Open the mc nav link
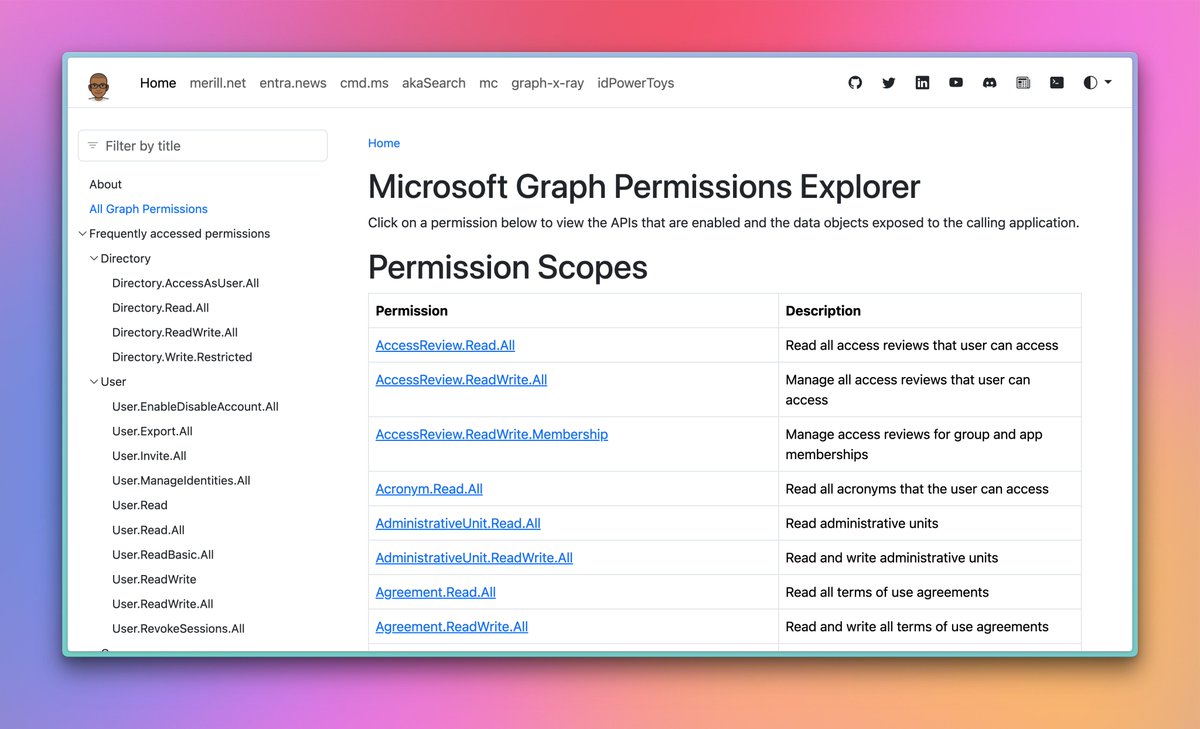Image resolution: width=1200 pixels, height=729 pixels. tap(488, 83)
